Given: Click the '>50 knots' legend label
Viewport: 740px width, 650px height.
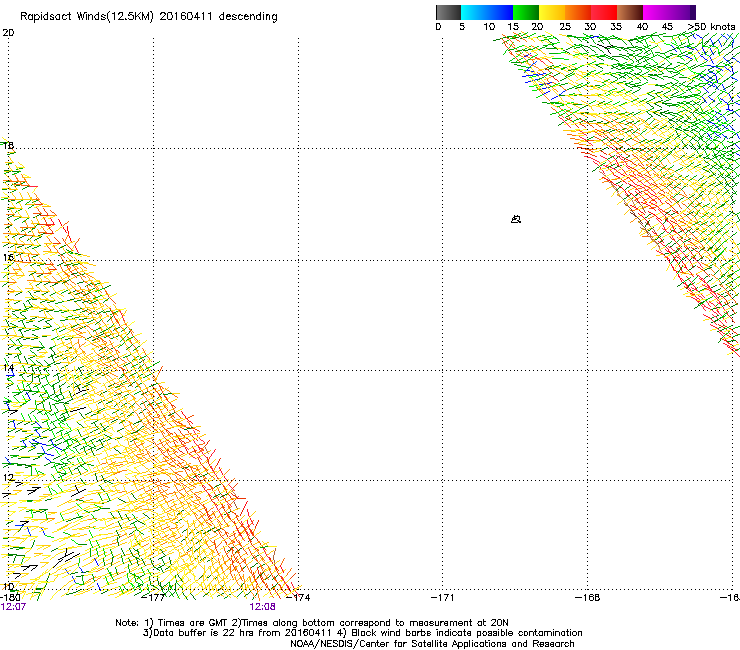Looking at the screenshot, I should point(711,26).
